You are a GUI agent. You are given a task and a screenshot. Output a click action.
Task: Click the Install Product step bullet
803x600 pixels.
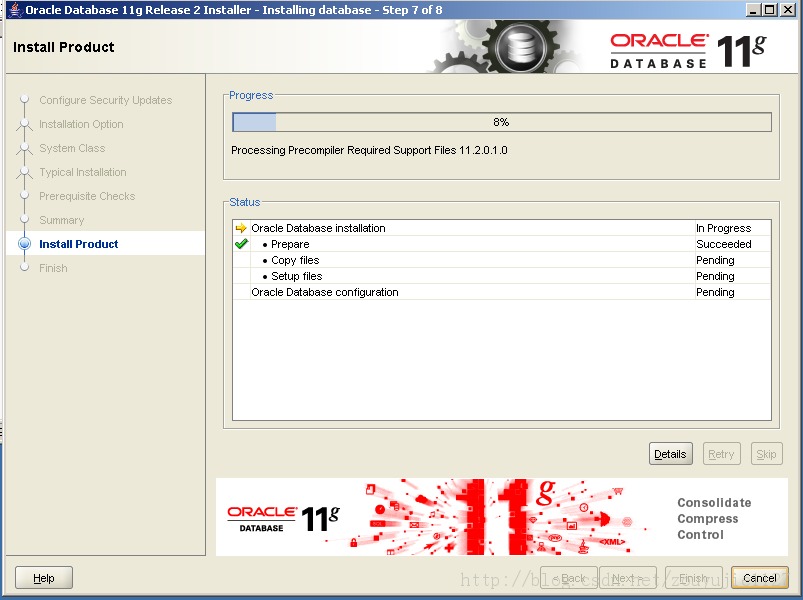click(x=25, y=244)
